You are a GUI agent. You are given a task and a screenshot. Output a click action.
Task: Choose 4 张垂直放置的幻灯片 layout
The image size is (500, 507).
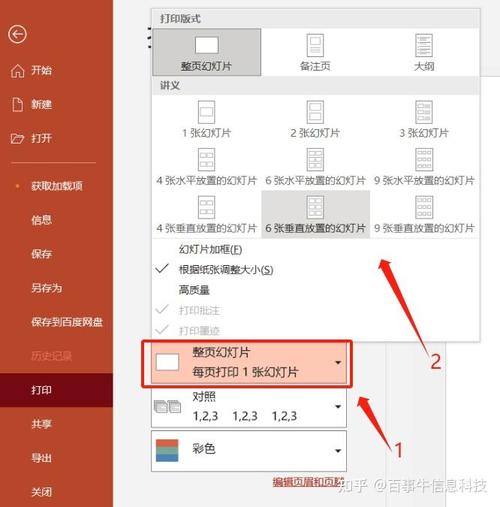coord(207,214)
